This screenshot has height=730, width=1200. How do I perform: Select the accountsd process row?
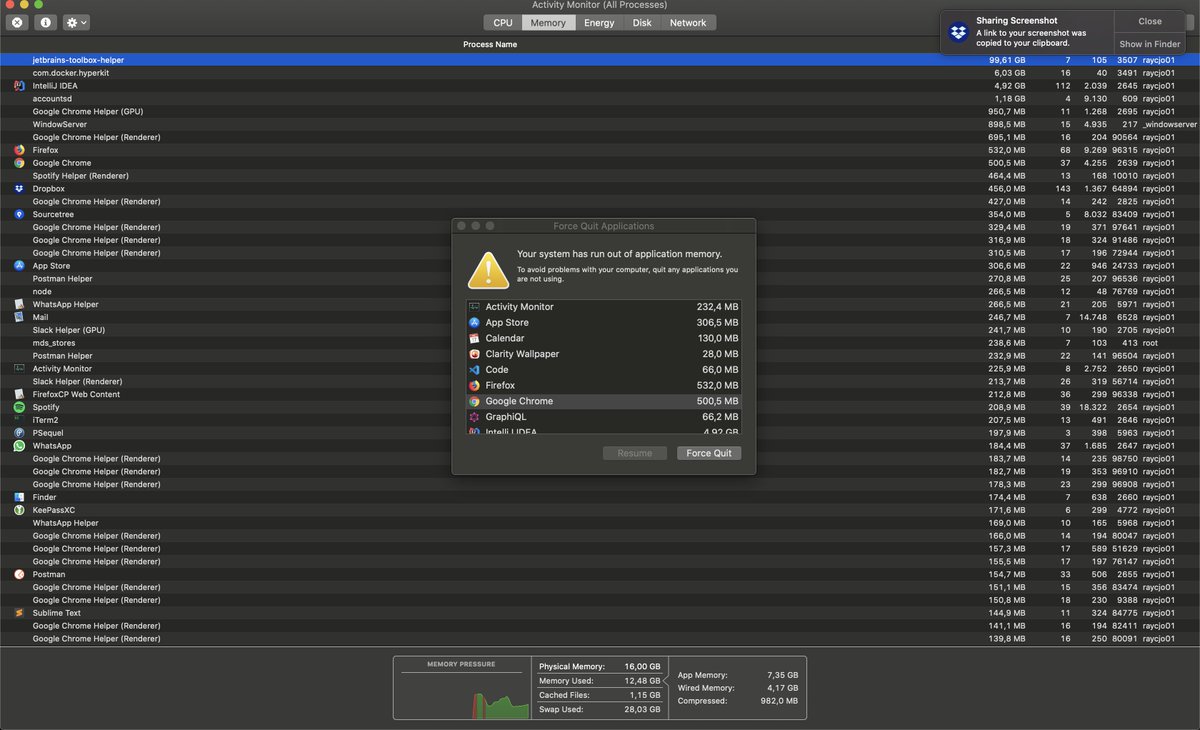[x=600, y=99]
